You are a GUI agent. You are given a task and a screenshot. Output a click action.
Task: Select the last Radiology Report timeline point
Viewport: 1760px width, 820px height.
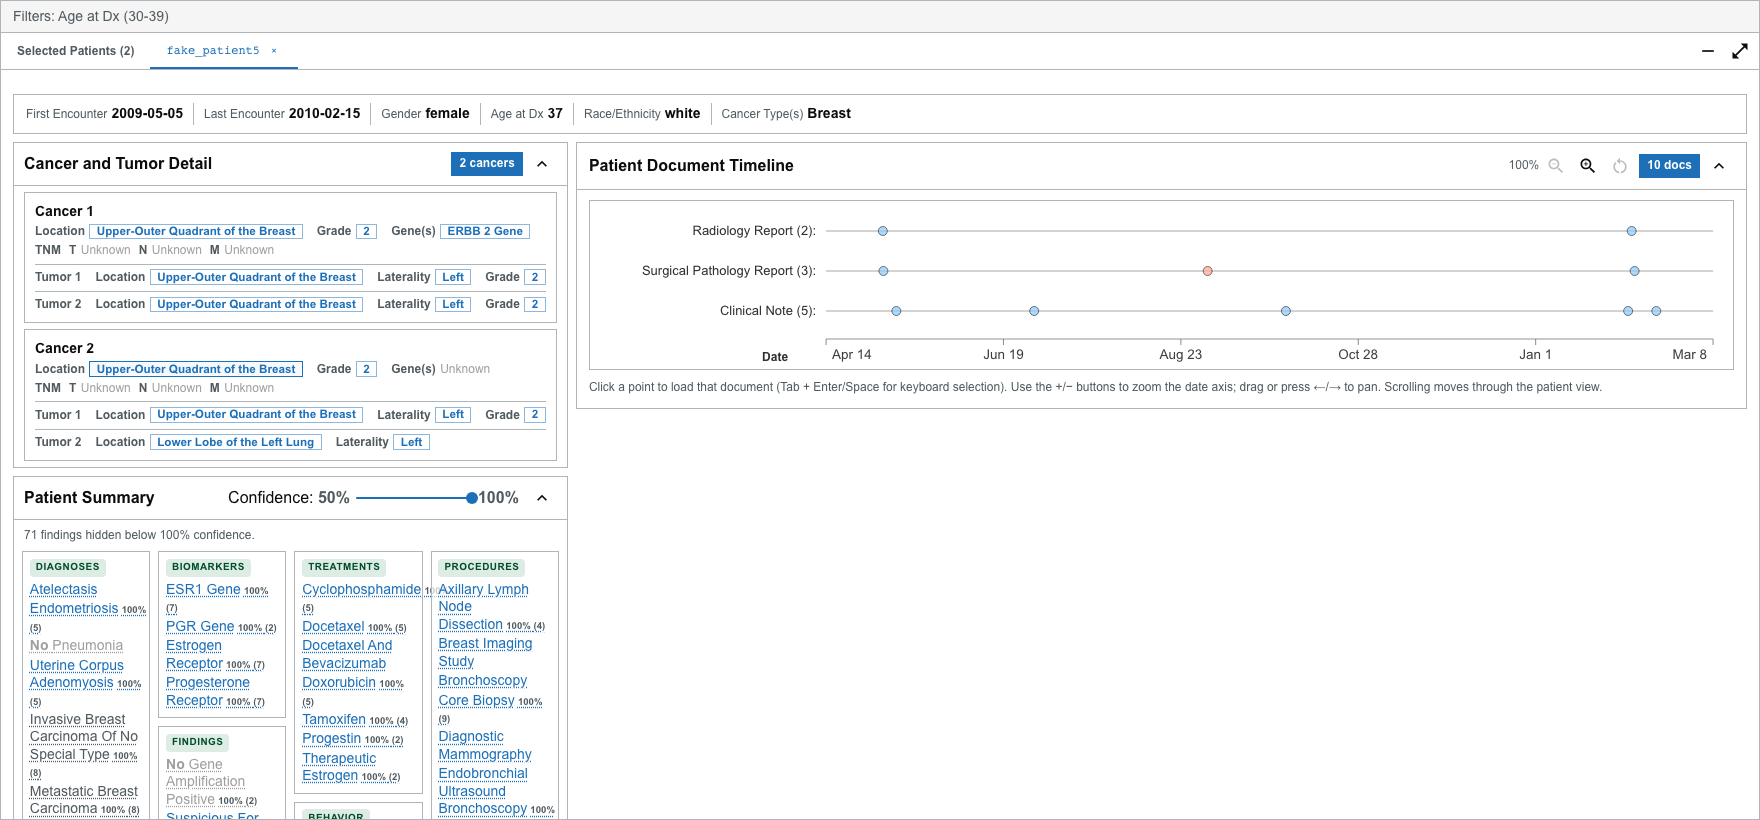coord(1632,231)
